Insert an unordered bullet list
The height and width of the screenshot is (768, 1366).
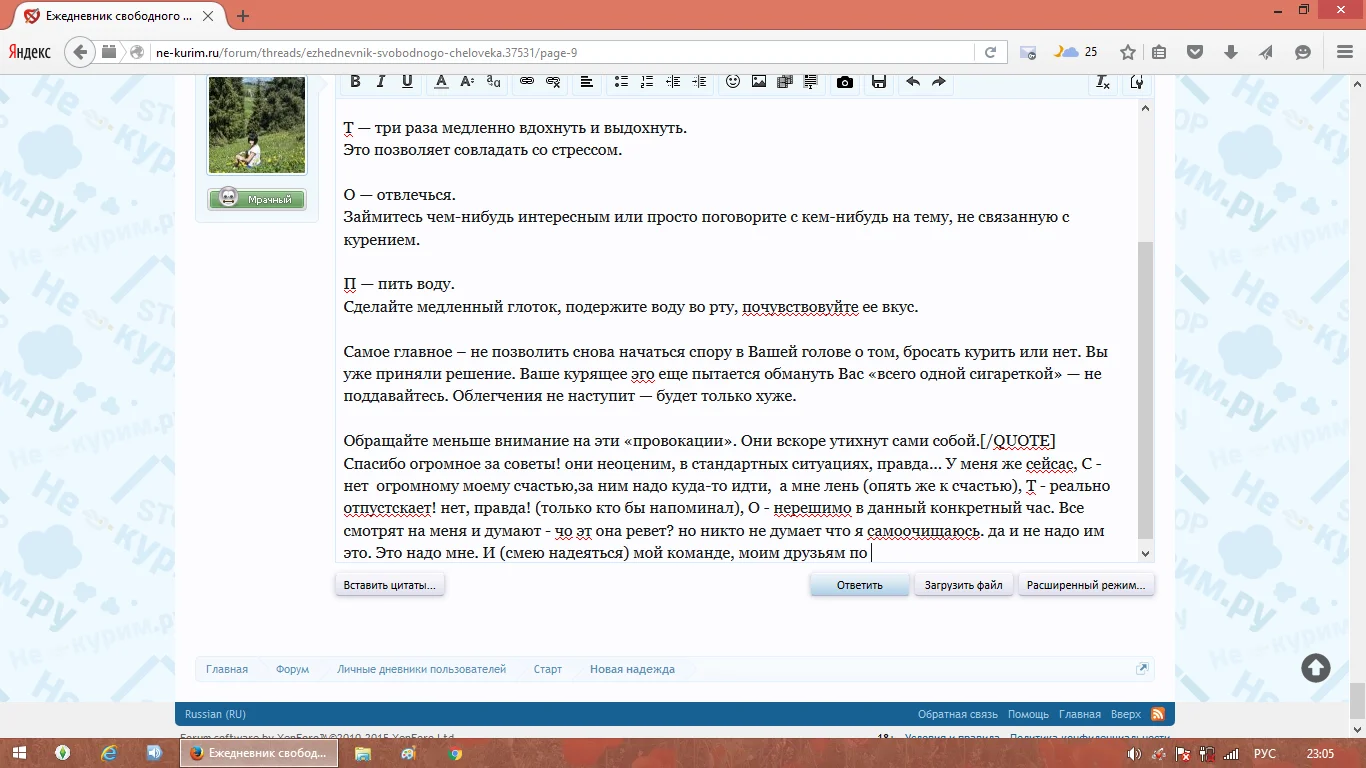[621, 82]
